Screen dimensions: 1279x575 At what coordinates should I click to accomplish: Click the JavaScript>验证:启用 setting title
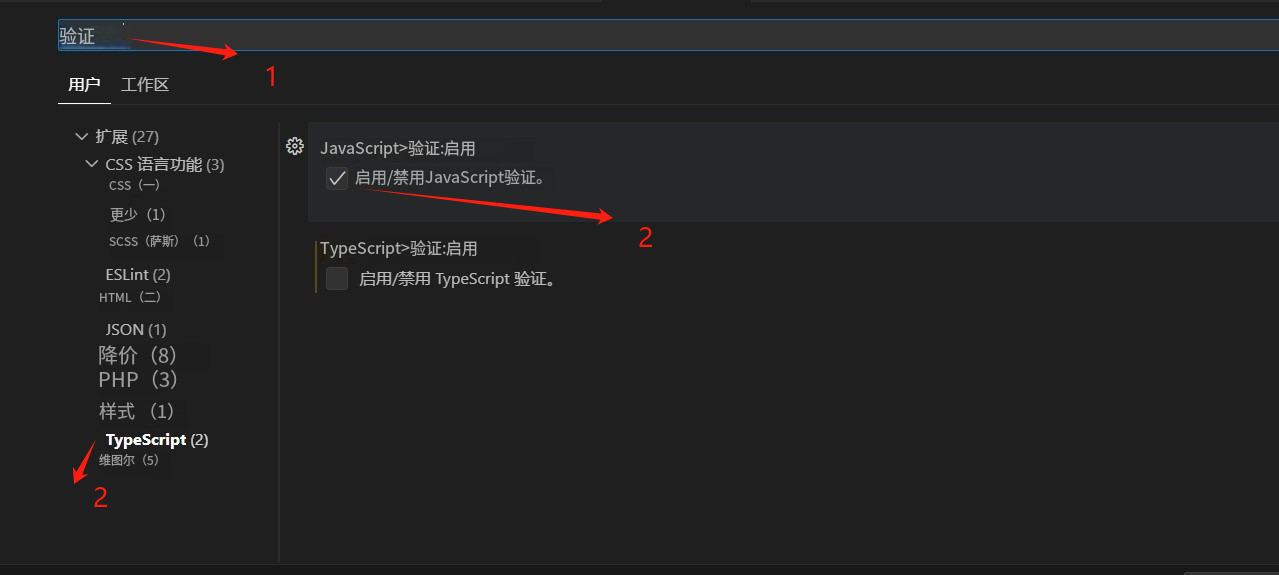[398, 148]
